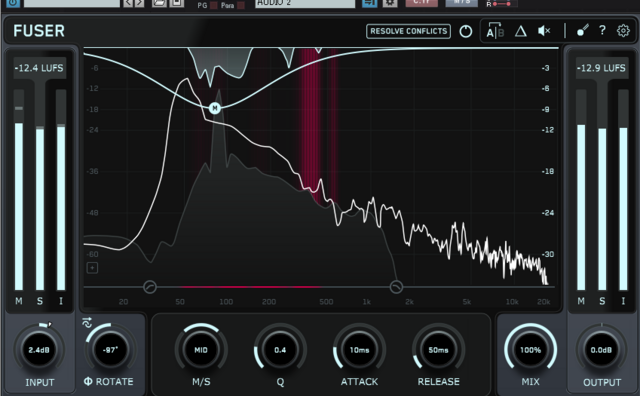Toggle the plugin bypass power icon
The height and width of the screenshot is (396, 640).
[x=466, y=31]
